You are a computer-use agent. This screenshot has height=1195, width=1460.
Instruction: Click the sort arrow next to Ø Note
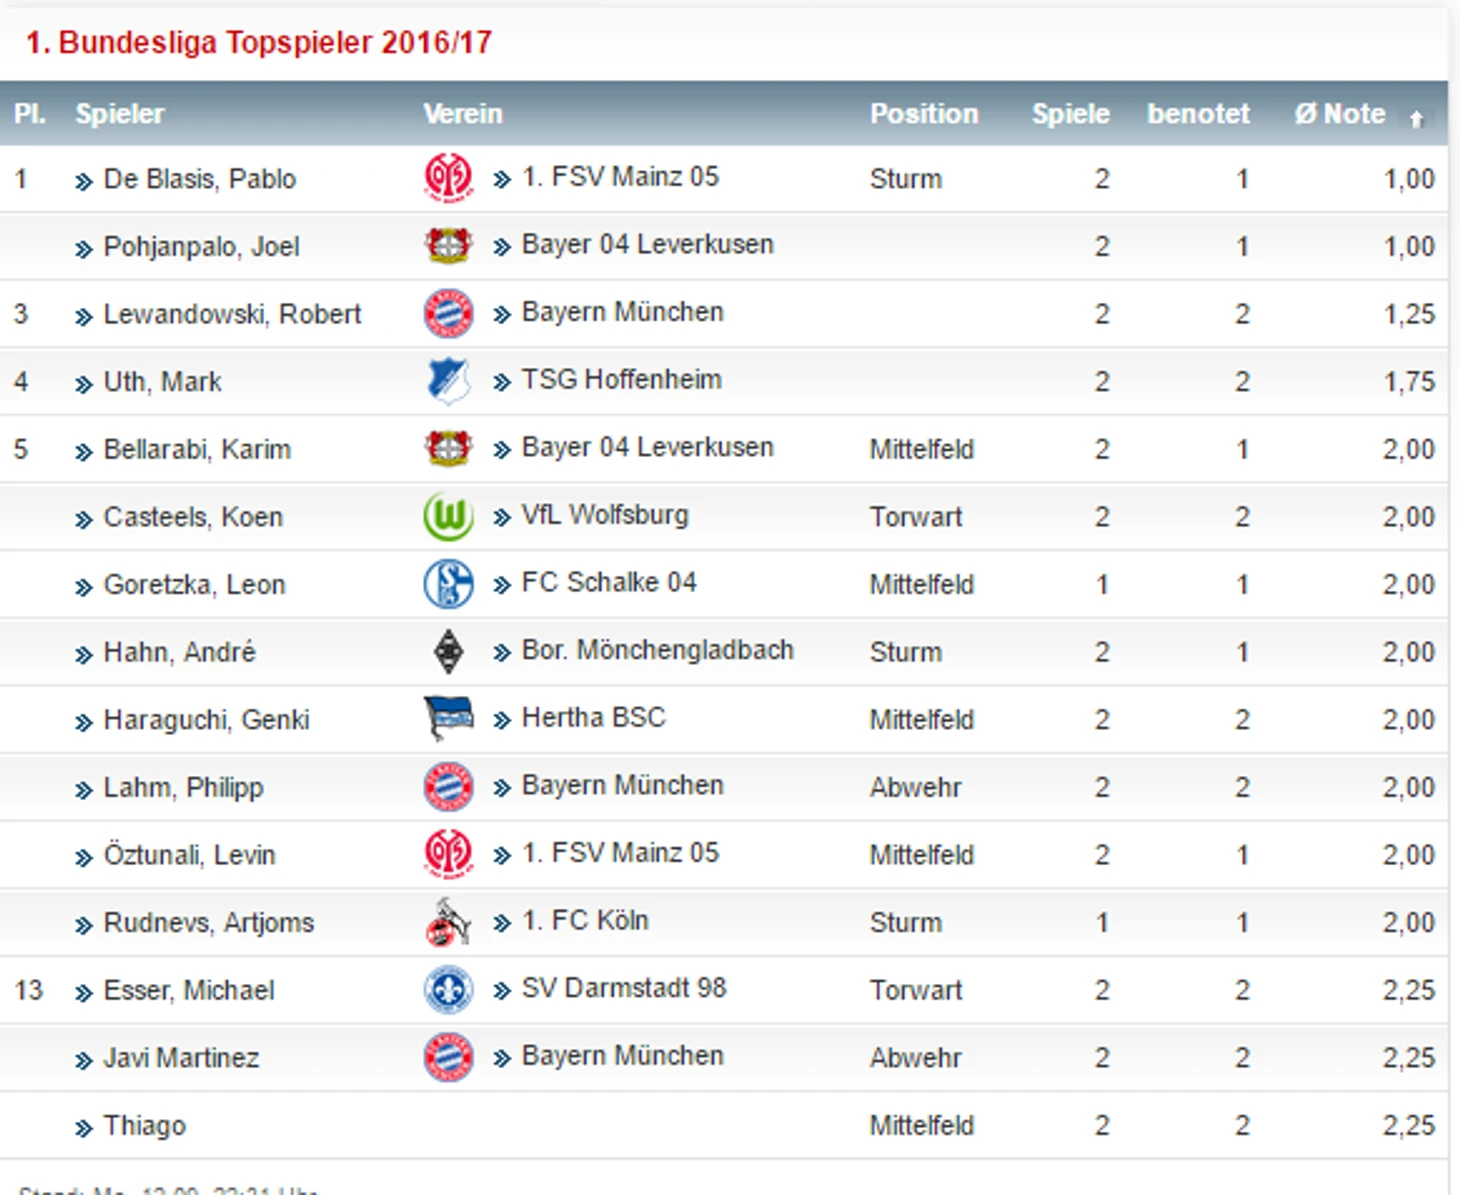(1416, 118)
